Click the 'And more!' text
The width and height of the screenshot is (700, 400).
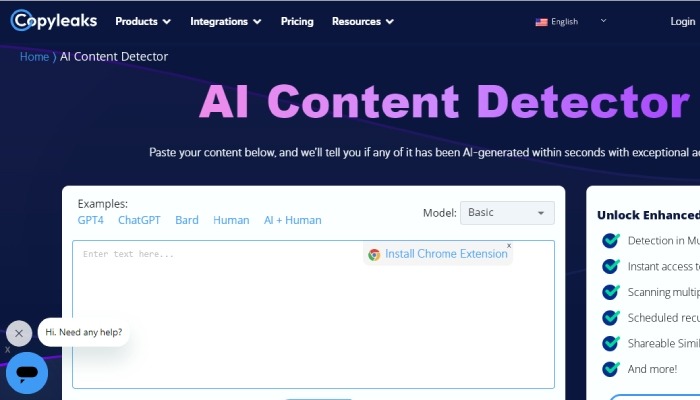(x=652, y=369)
